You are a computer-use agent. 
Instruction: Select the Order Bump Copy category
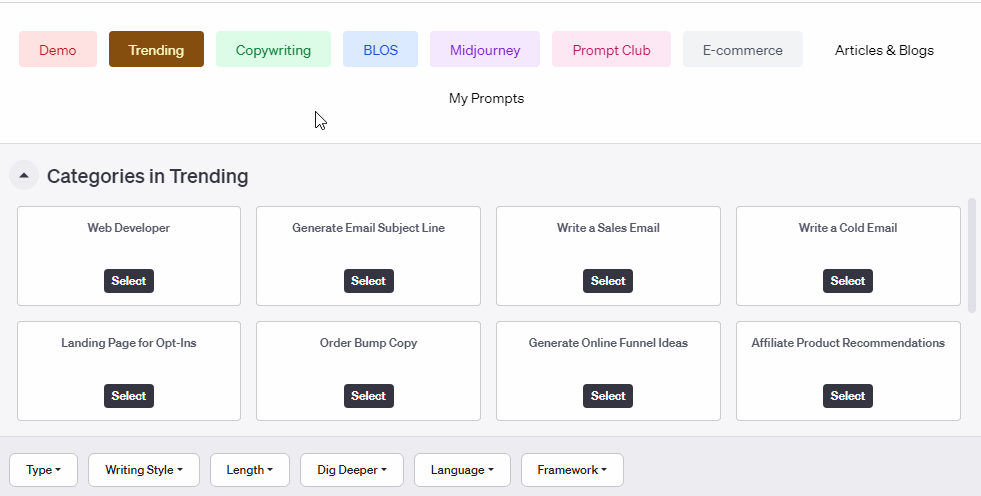pyautogui.click(x=368, y=396)
